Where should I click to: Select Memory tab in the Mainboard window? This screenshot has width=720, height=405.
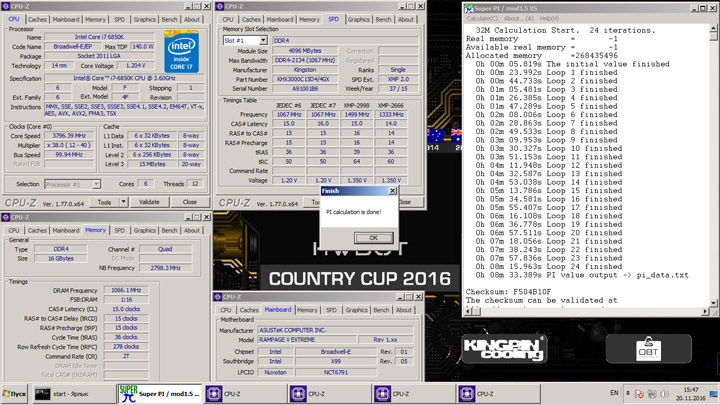307,310
